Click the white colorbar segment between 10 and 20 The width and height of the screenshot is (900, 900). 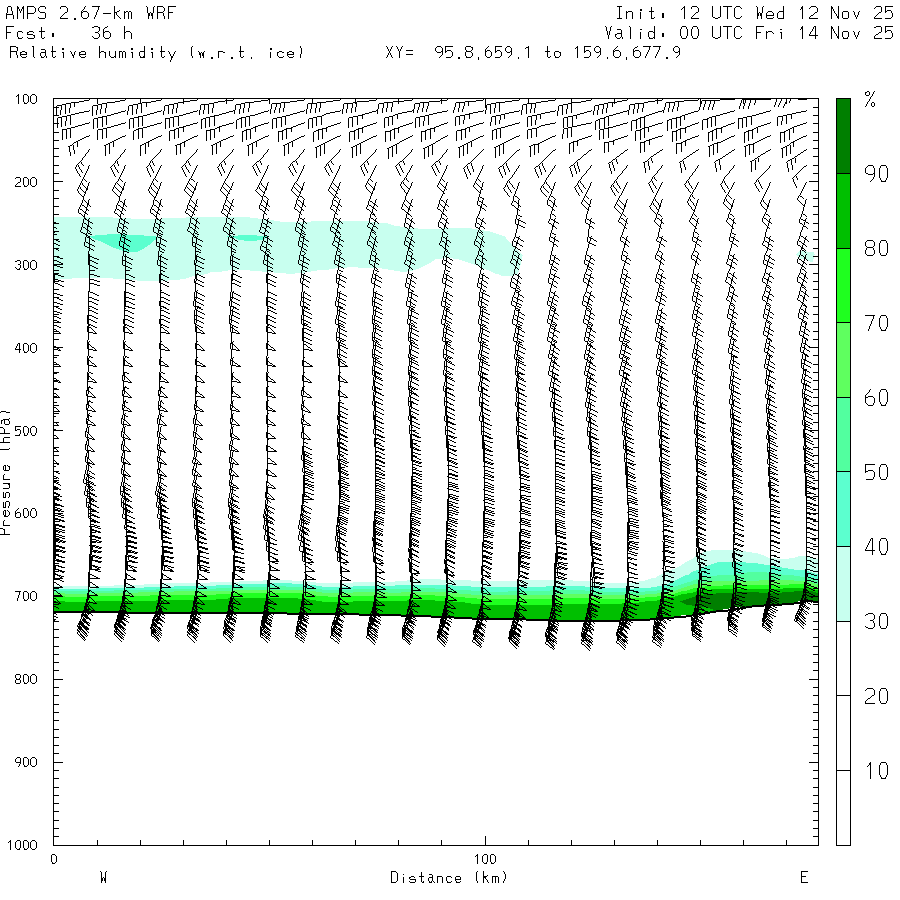[x=843, y=733]
